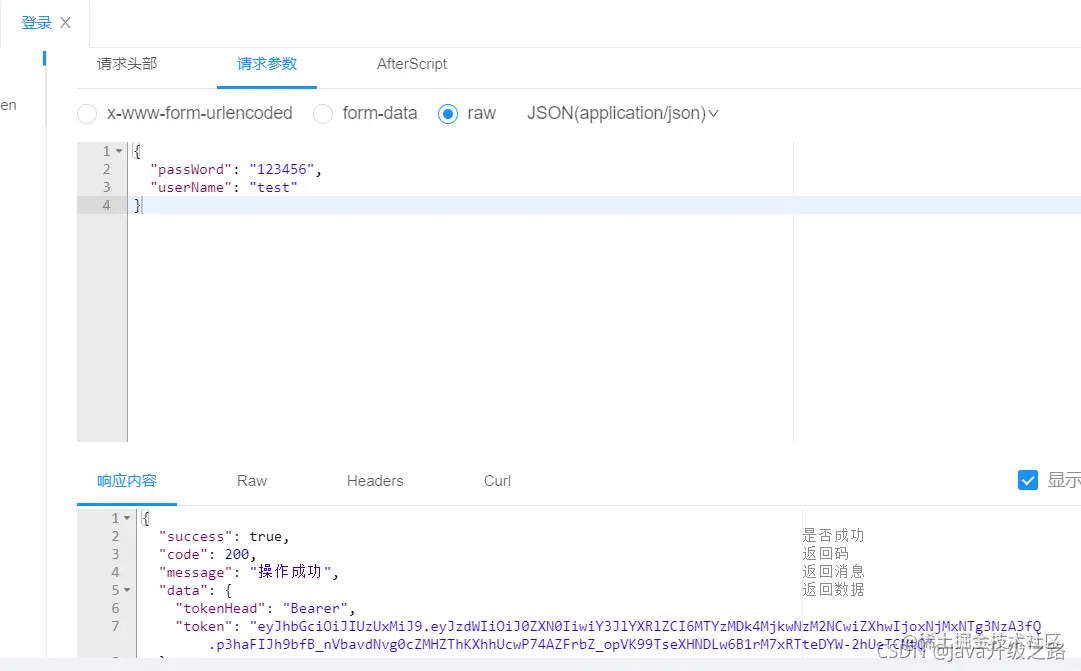Viewport: 1081px width, 671px height.
Task: Select x-www-form-urlencoded radio option
Action: 87,114
